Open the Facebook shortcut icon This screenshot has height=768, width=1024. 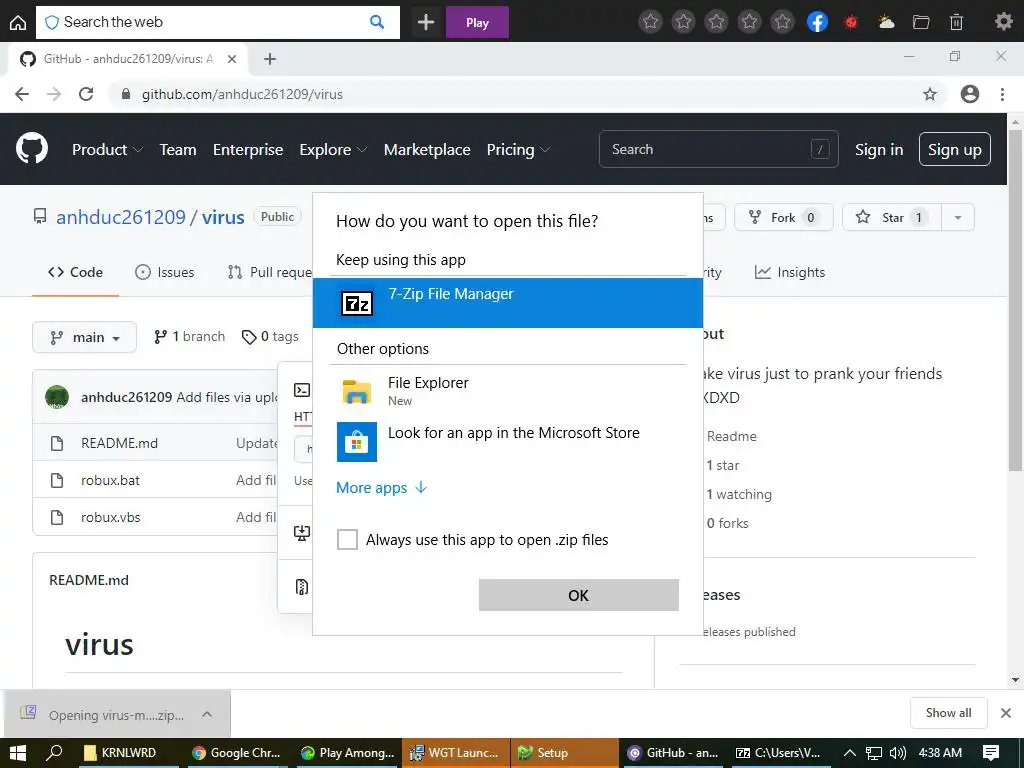click(817, 22)
